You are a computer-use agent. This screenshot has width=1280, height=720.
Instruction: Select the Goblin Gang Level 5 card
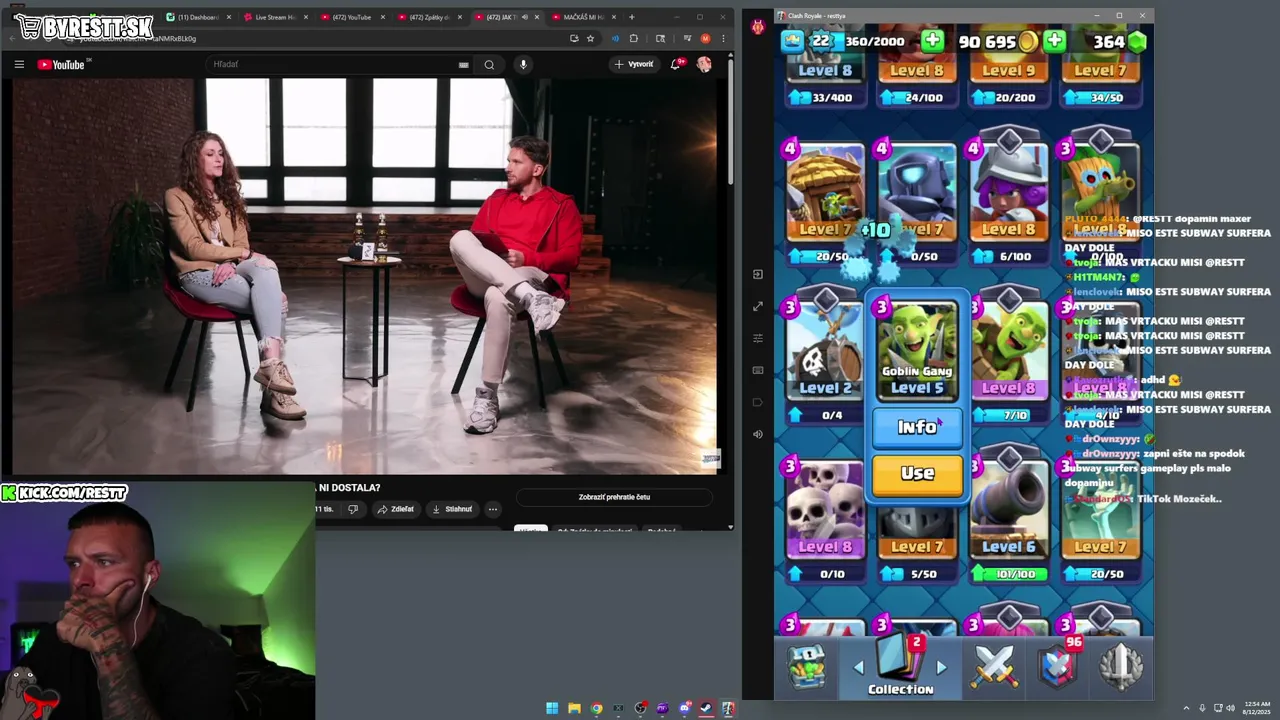point(917,349)
